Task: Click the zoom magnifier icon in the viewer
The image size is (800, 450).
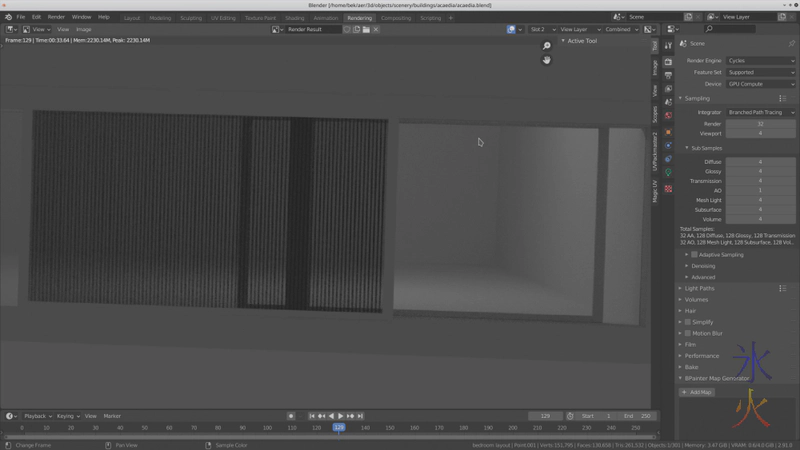Action: point(547,46)
